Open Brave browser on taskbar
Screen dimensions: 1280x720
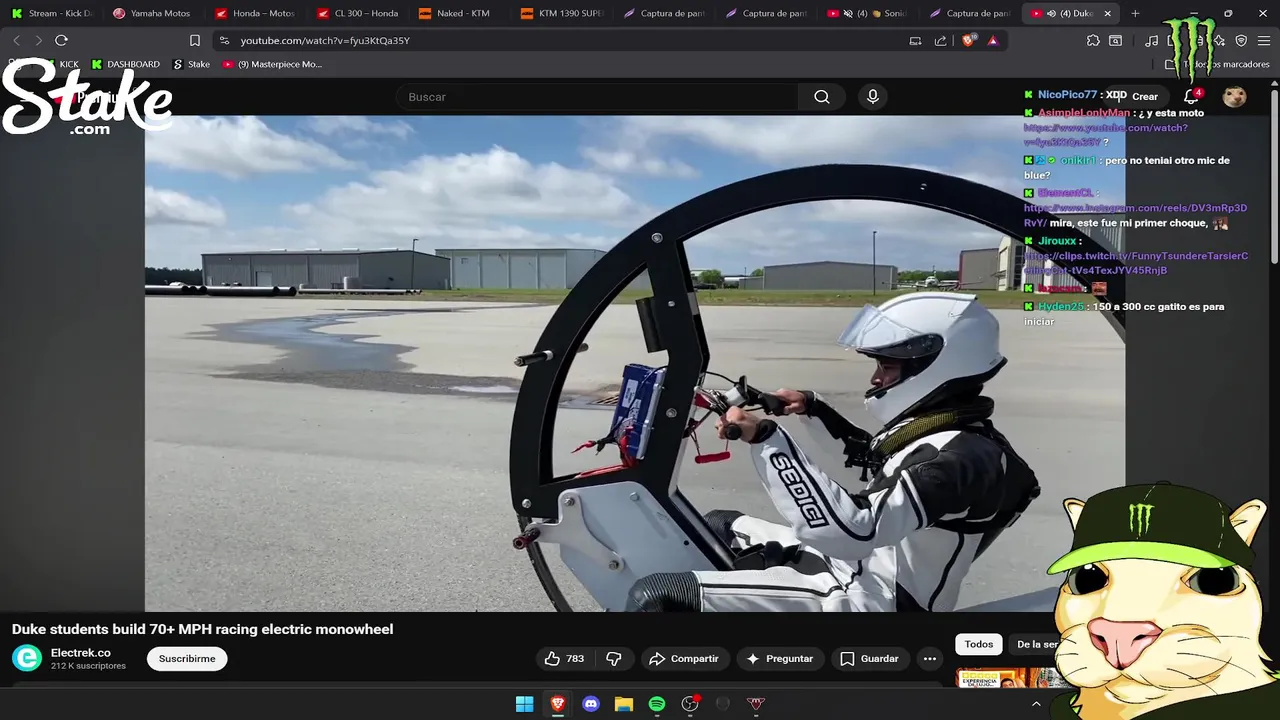tap(557, 704)
